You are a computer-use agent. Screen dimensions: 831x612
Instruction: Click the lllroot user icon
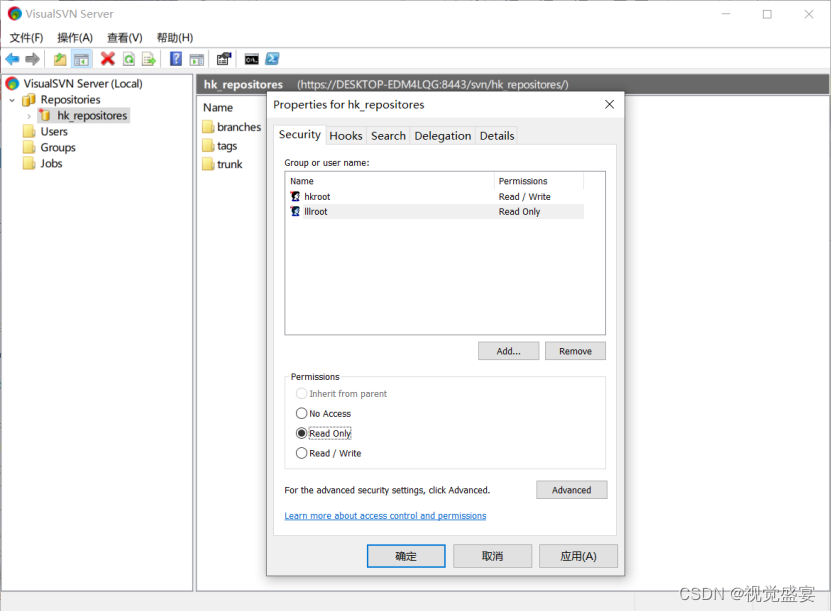[296, 211]
